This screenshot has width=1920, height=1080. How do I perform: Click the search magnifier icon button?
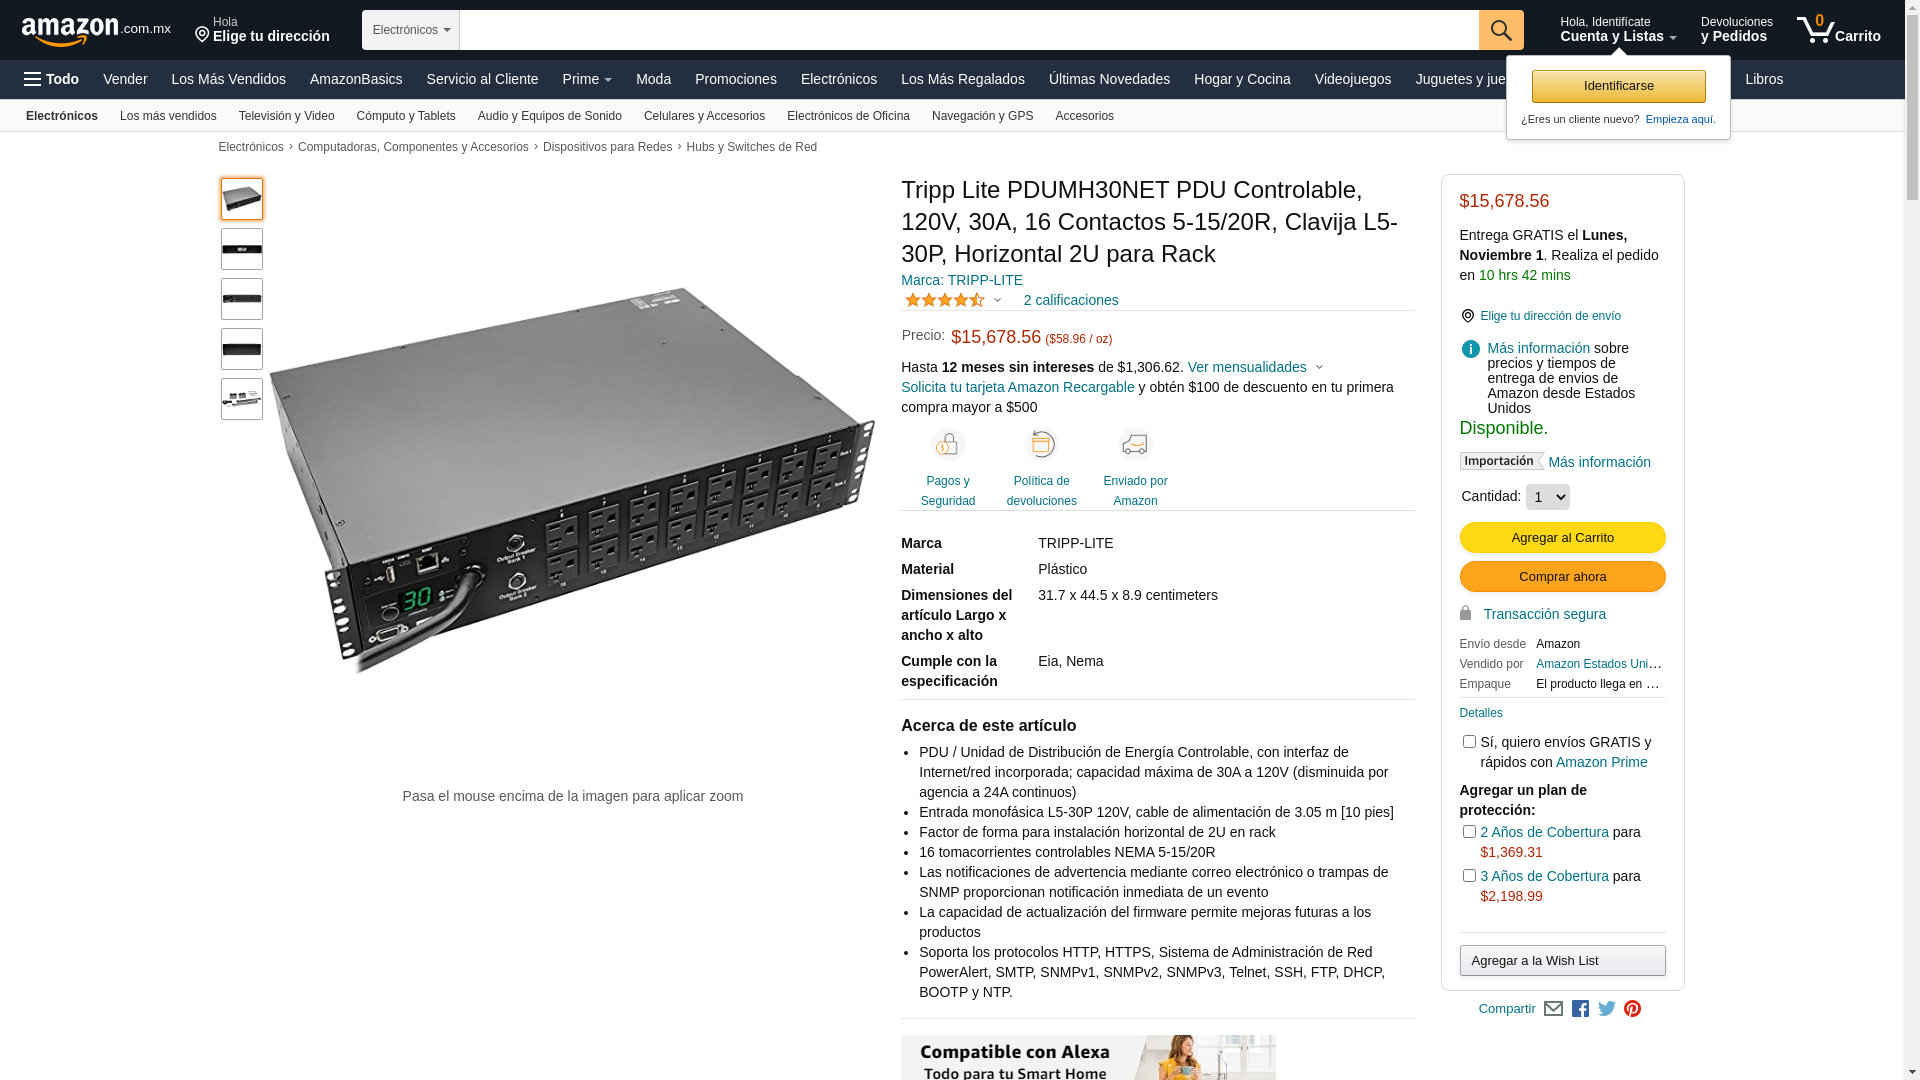(1501, 30)
